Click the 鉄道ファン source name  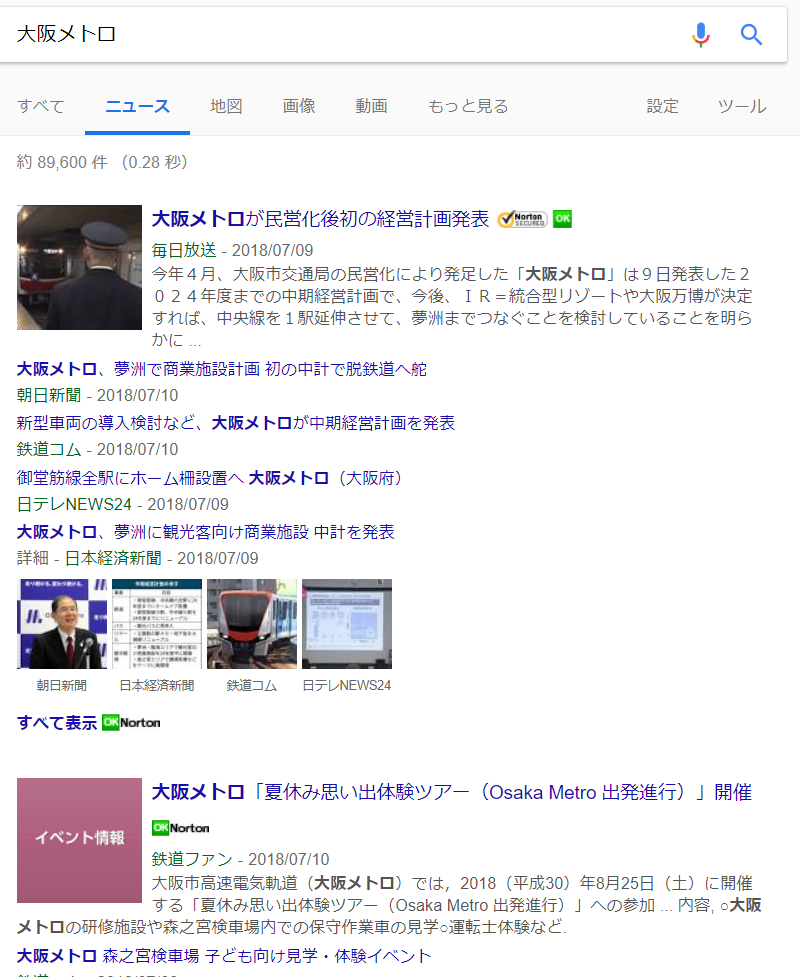point(192,859)
